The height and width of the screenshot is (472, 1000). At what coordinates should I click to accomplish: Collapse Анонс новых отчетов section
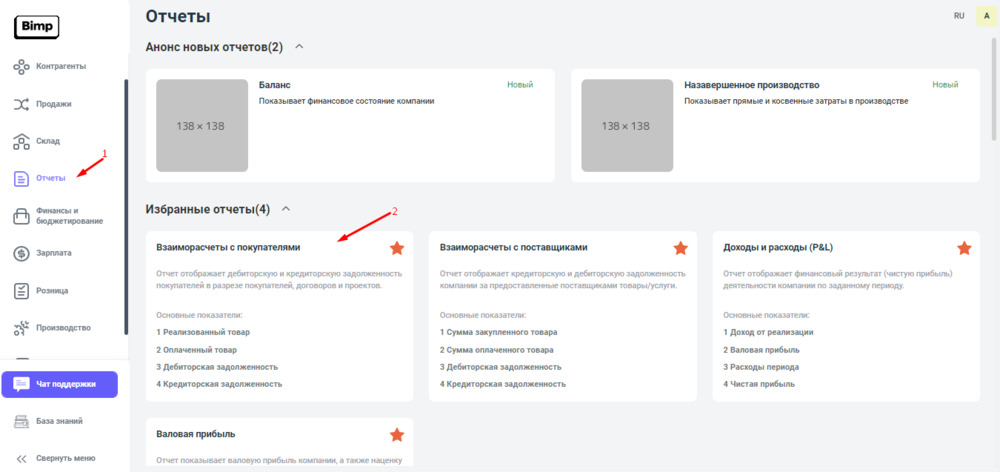tap(299, 47)
